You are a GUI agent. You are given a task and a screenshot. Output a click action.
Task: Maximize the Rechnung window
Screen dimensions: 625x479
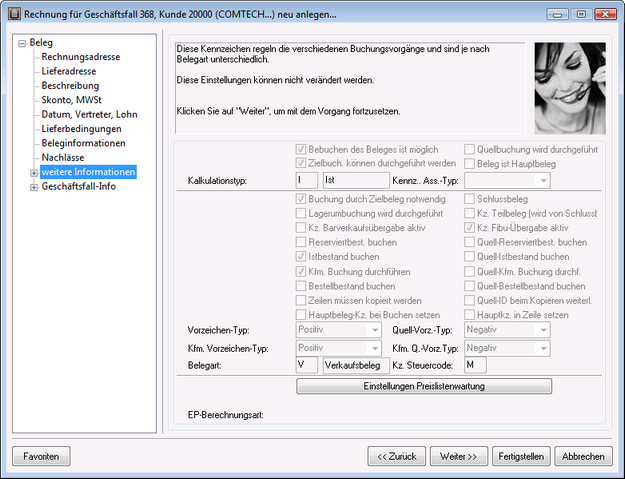tap(581, 14)
